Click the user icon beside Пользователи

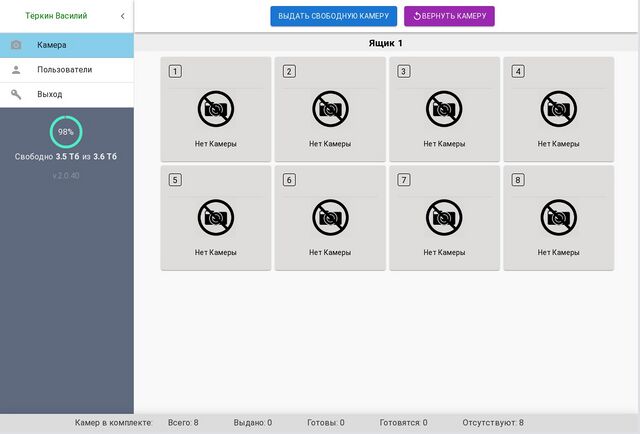pos(16,70)
